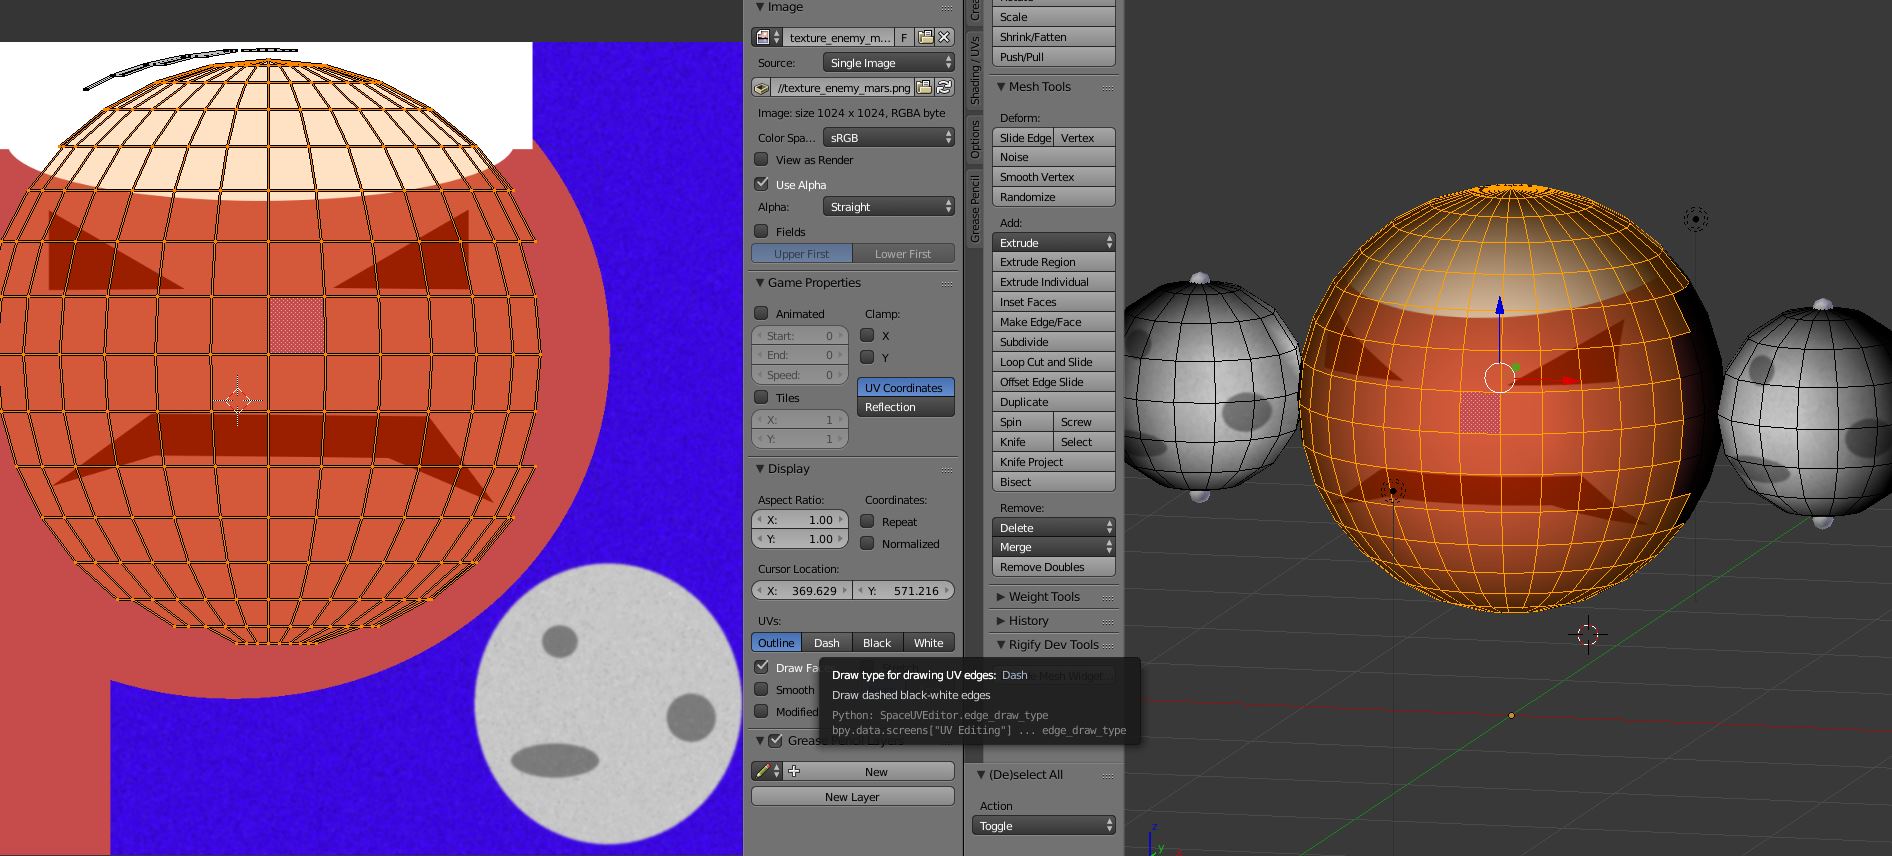
Task: Select the Reflection mapping option
Action: point(906,407)
